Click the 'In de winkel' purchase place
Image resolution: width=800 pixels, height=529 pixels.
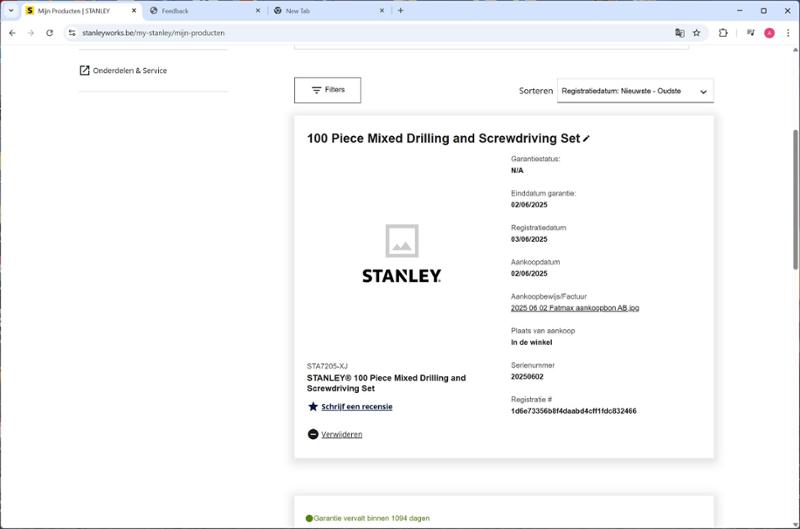pyautogui.click(x=532, y=342)
